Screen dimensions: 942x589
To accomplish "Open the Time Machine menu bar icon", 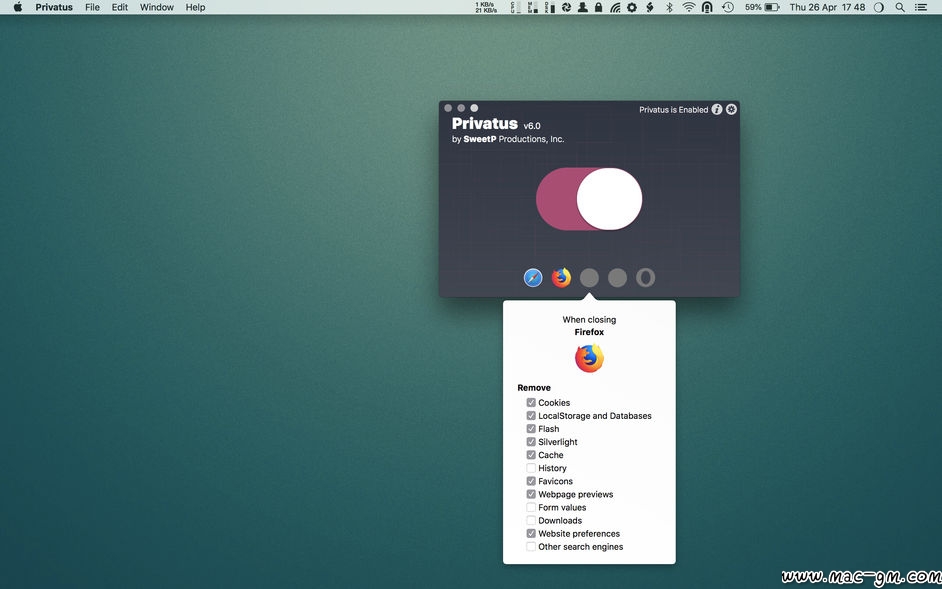I will [x=728, y=7].
